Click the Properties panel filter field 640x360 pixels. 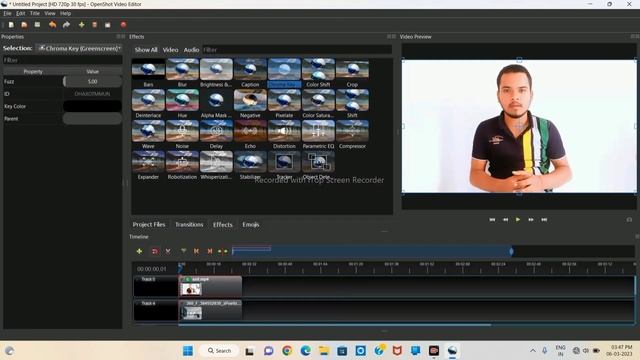(x=62, y=60)
